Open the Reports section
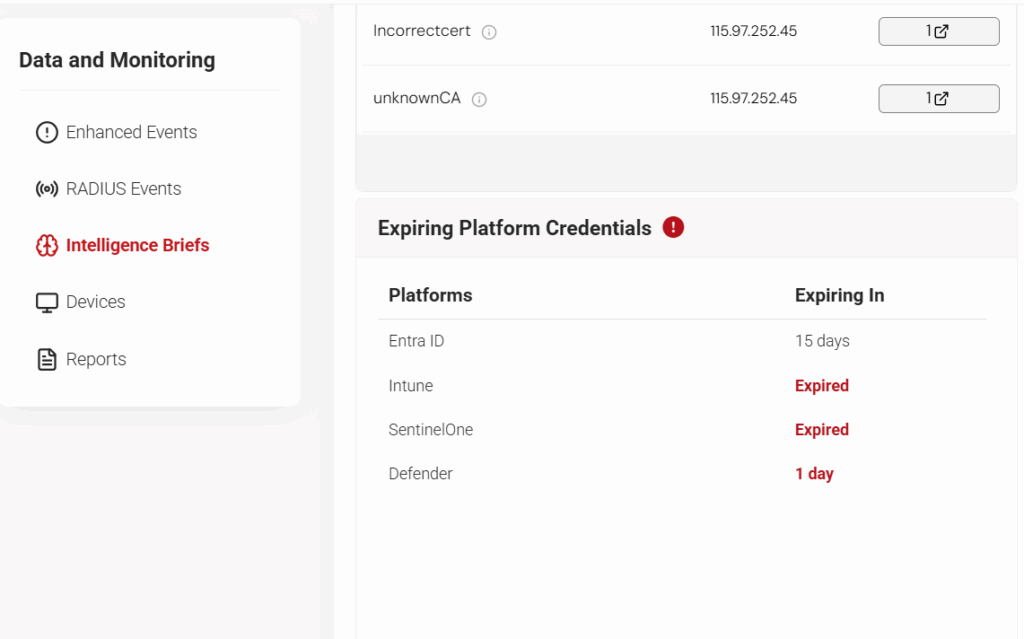1024x639 pixels. [96, 360]
